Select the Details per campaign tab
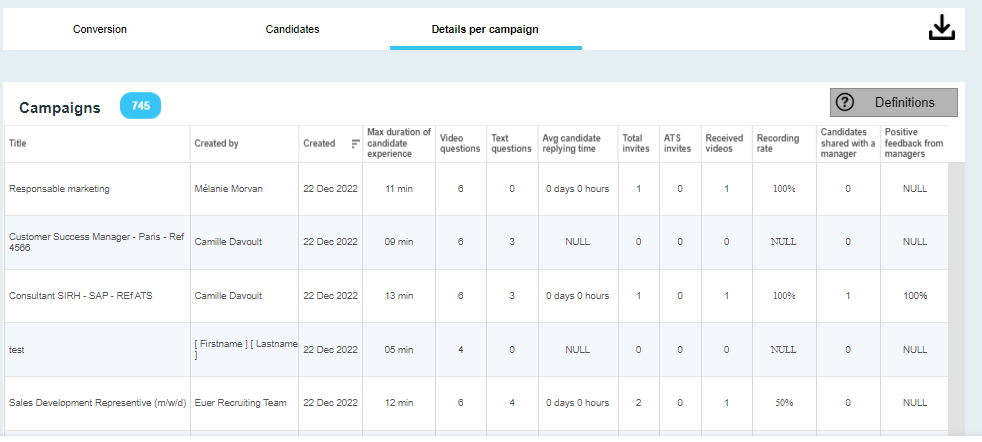 (x=485, y=29)
